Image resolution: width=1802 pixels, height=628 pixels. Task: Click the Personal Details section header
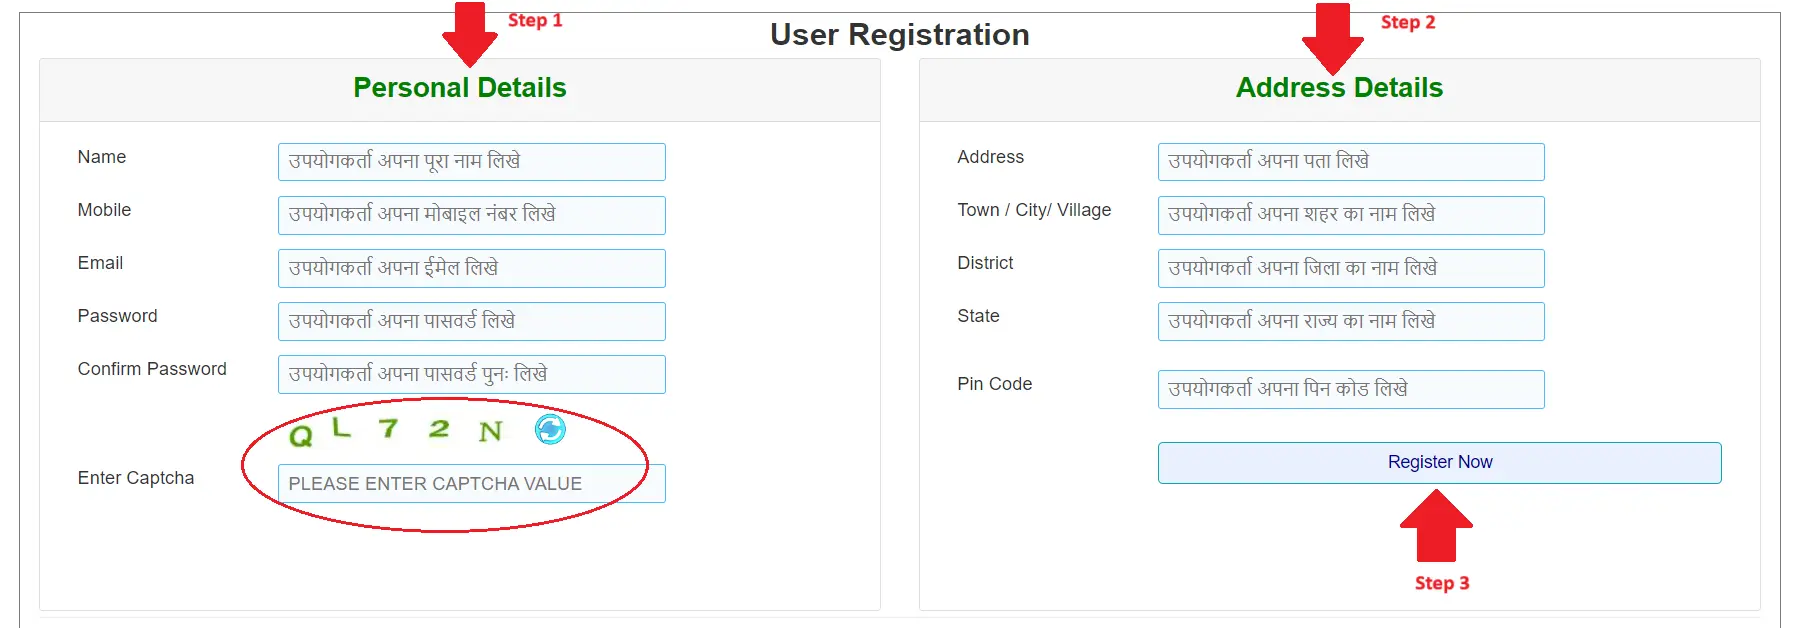pos(459,88)
